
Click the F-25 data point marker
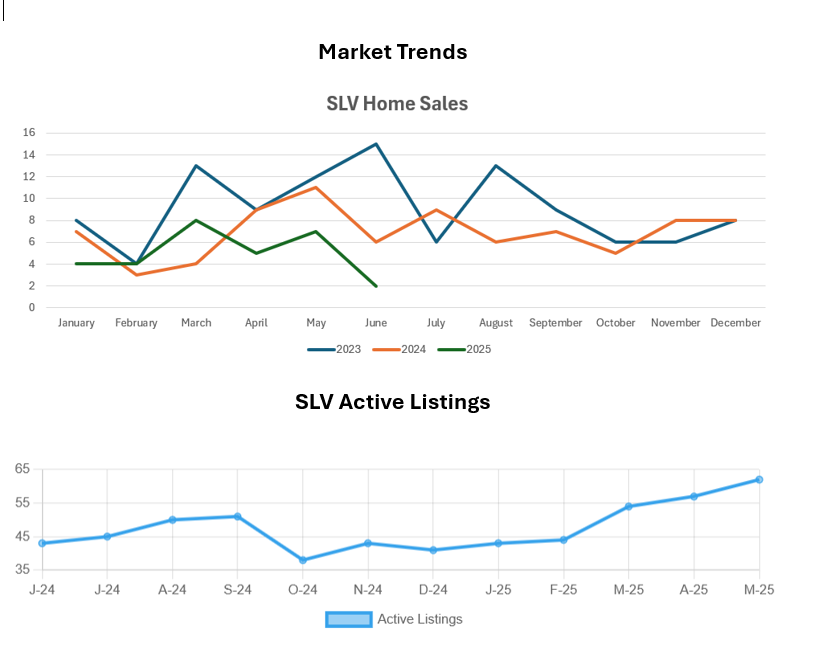[x=563, y=540]
